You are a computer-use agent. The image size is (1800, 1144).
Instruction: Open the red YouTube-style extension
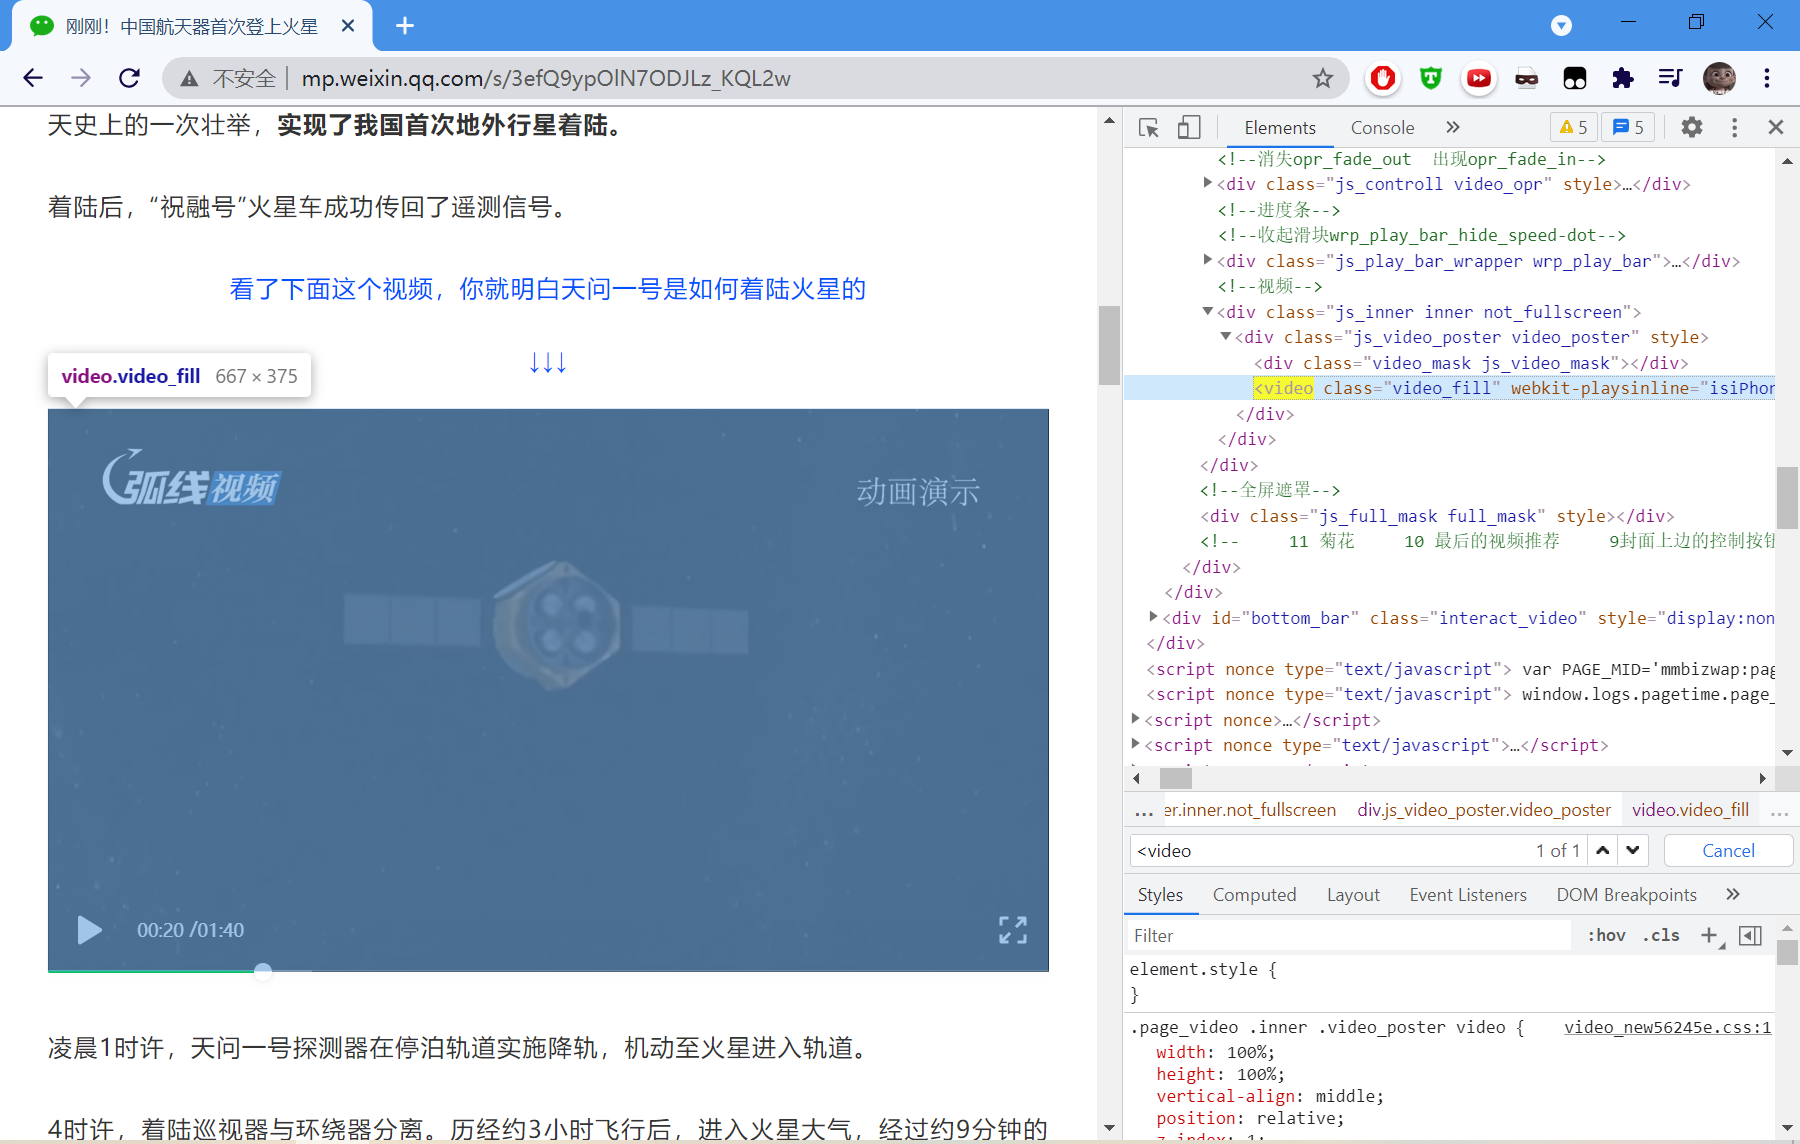click(x=1479, y=78)
